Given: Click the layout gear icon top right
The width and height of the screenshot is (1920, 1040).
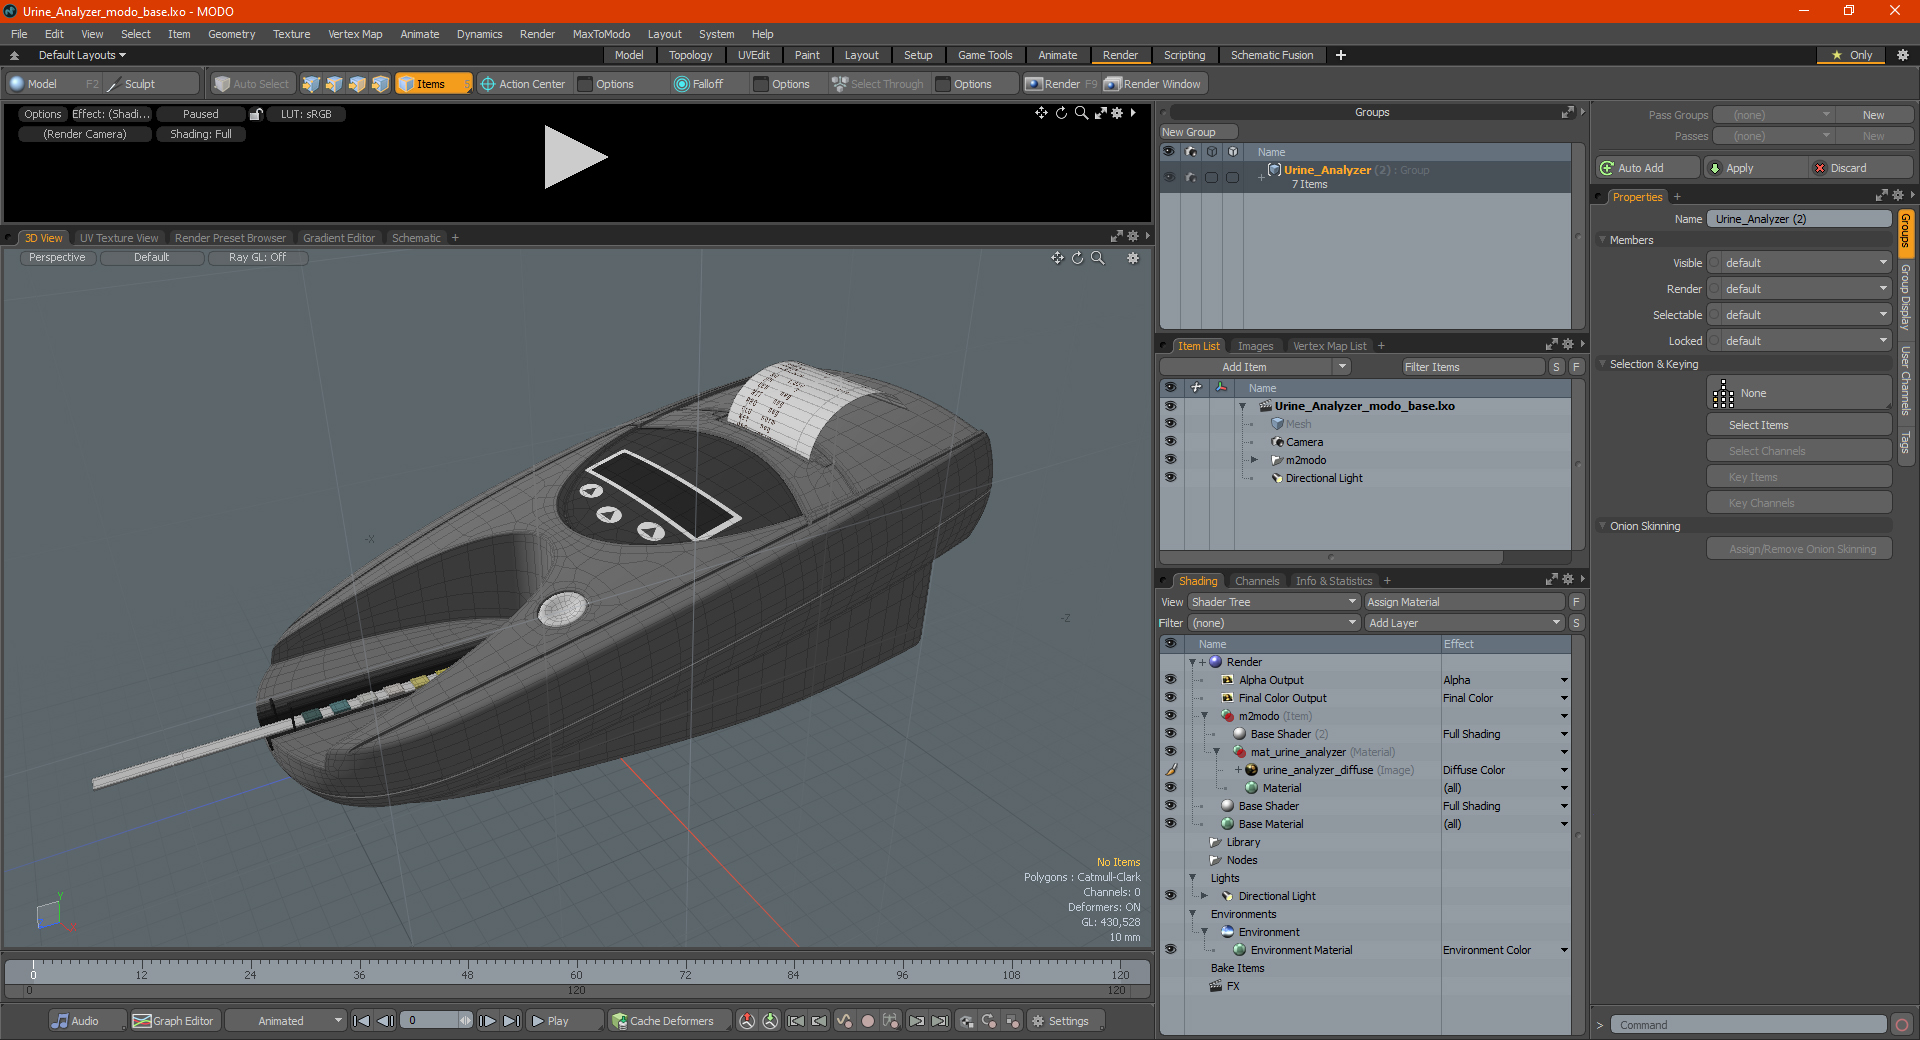Looking at the screenshot, I should click(x=1903, y=55).
